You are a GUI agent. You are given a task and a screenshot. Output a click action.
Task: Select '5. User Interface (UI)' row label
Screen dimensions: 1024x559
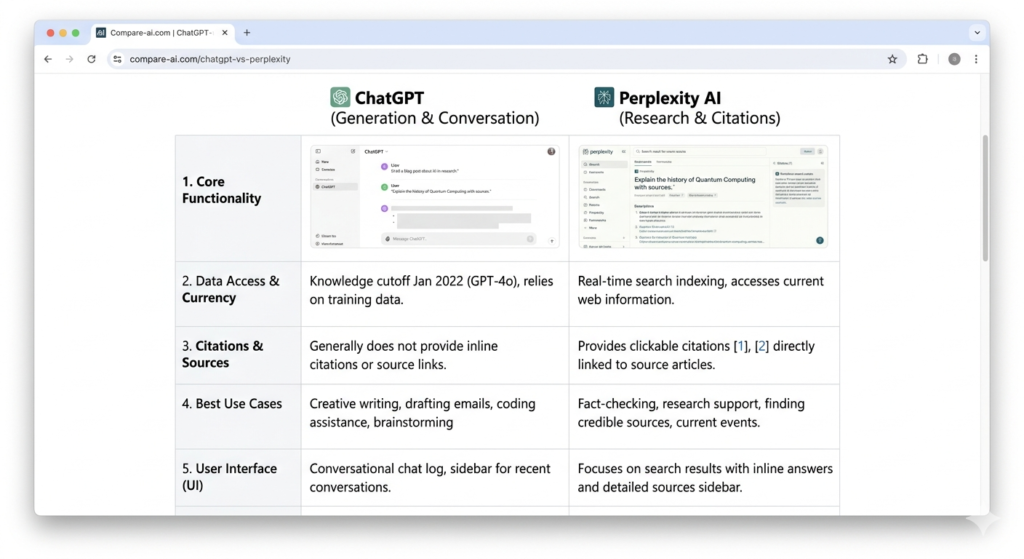[229, 477]
